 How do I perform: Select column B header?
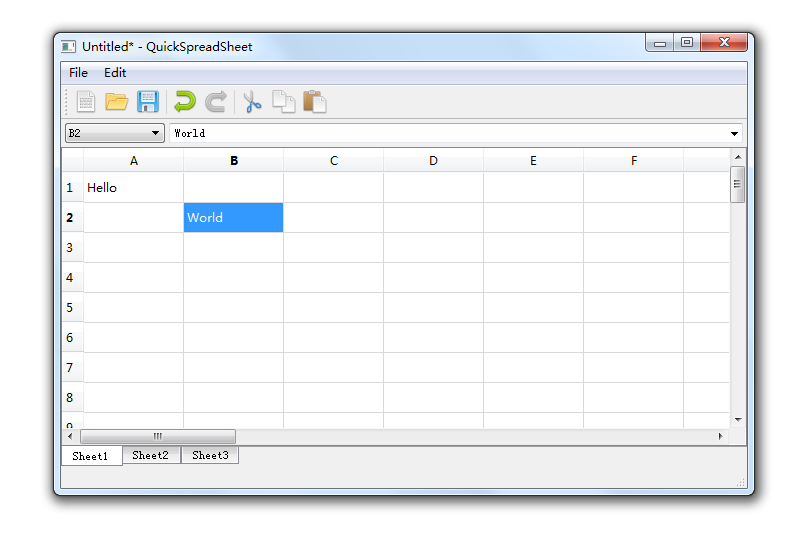click(x=233, y=161)
